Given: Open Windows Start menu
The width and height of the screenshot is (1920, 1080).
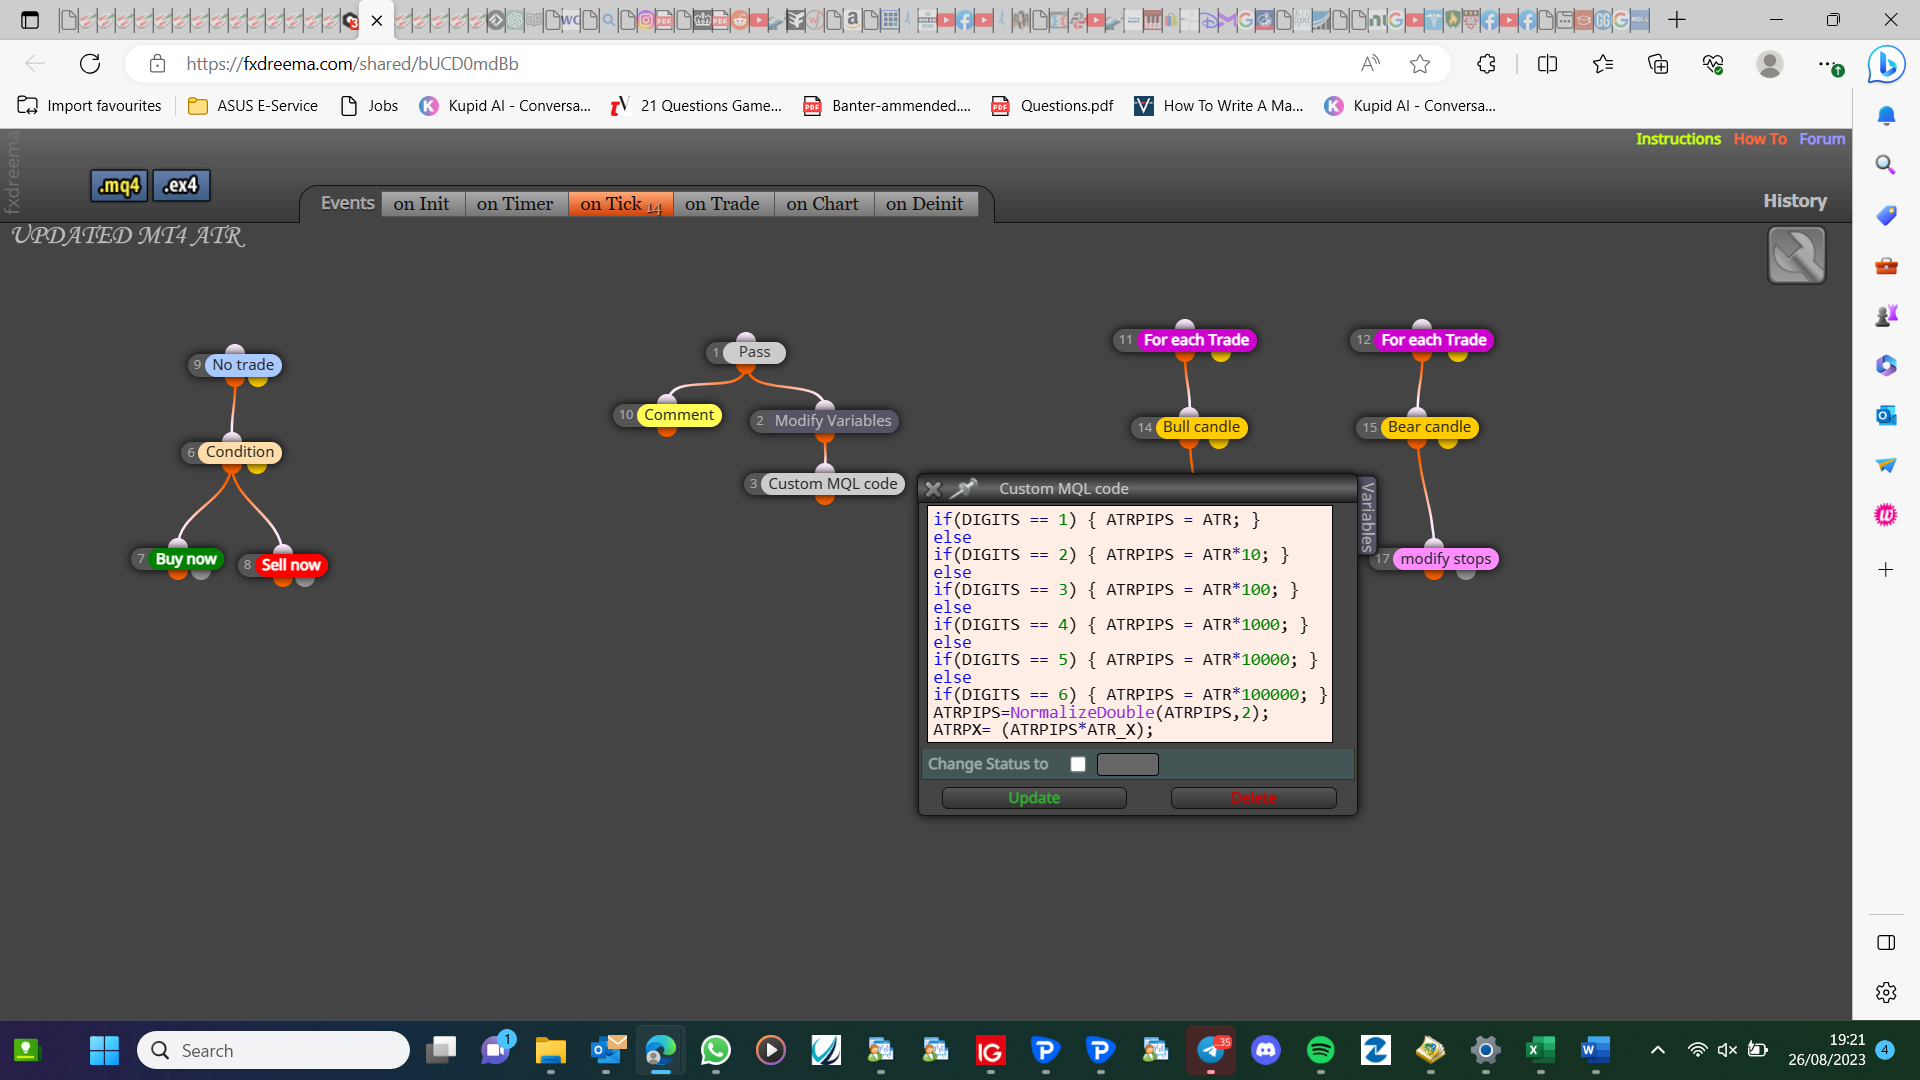Looking at the screenshot, I should point(104,1050).
